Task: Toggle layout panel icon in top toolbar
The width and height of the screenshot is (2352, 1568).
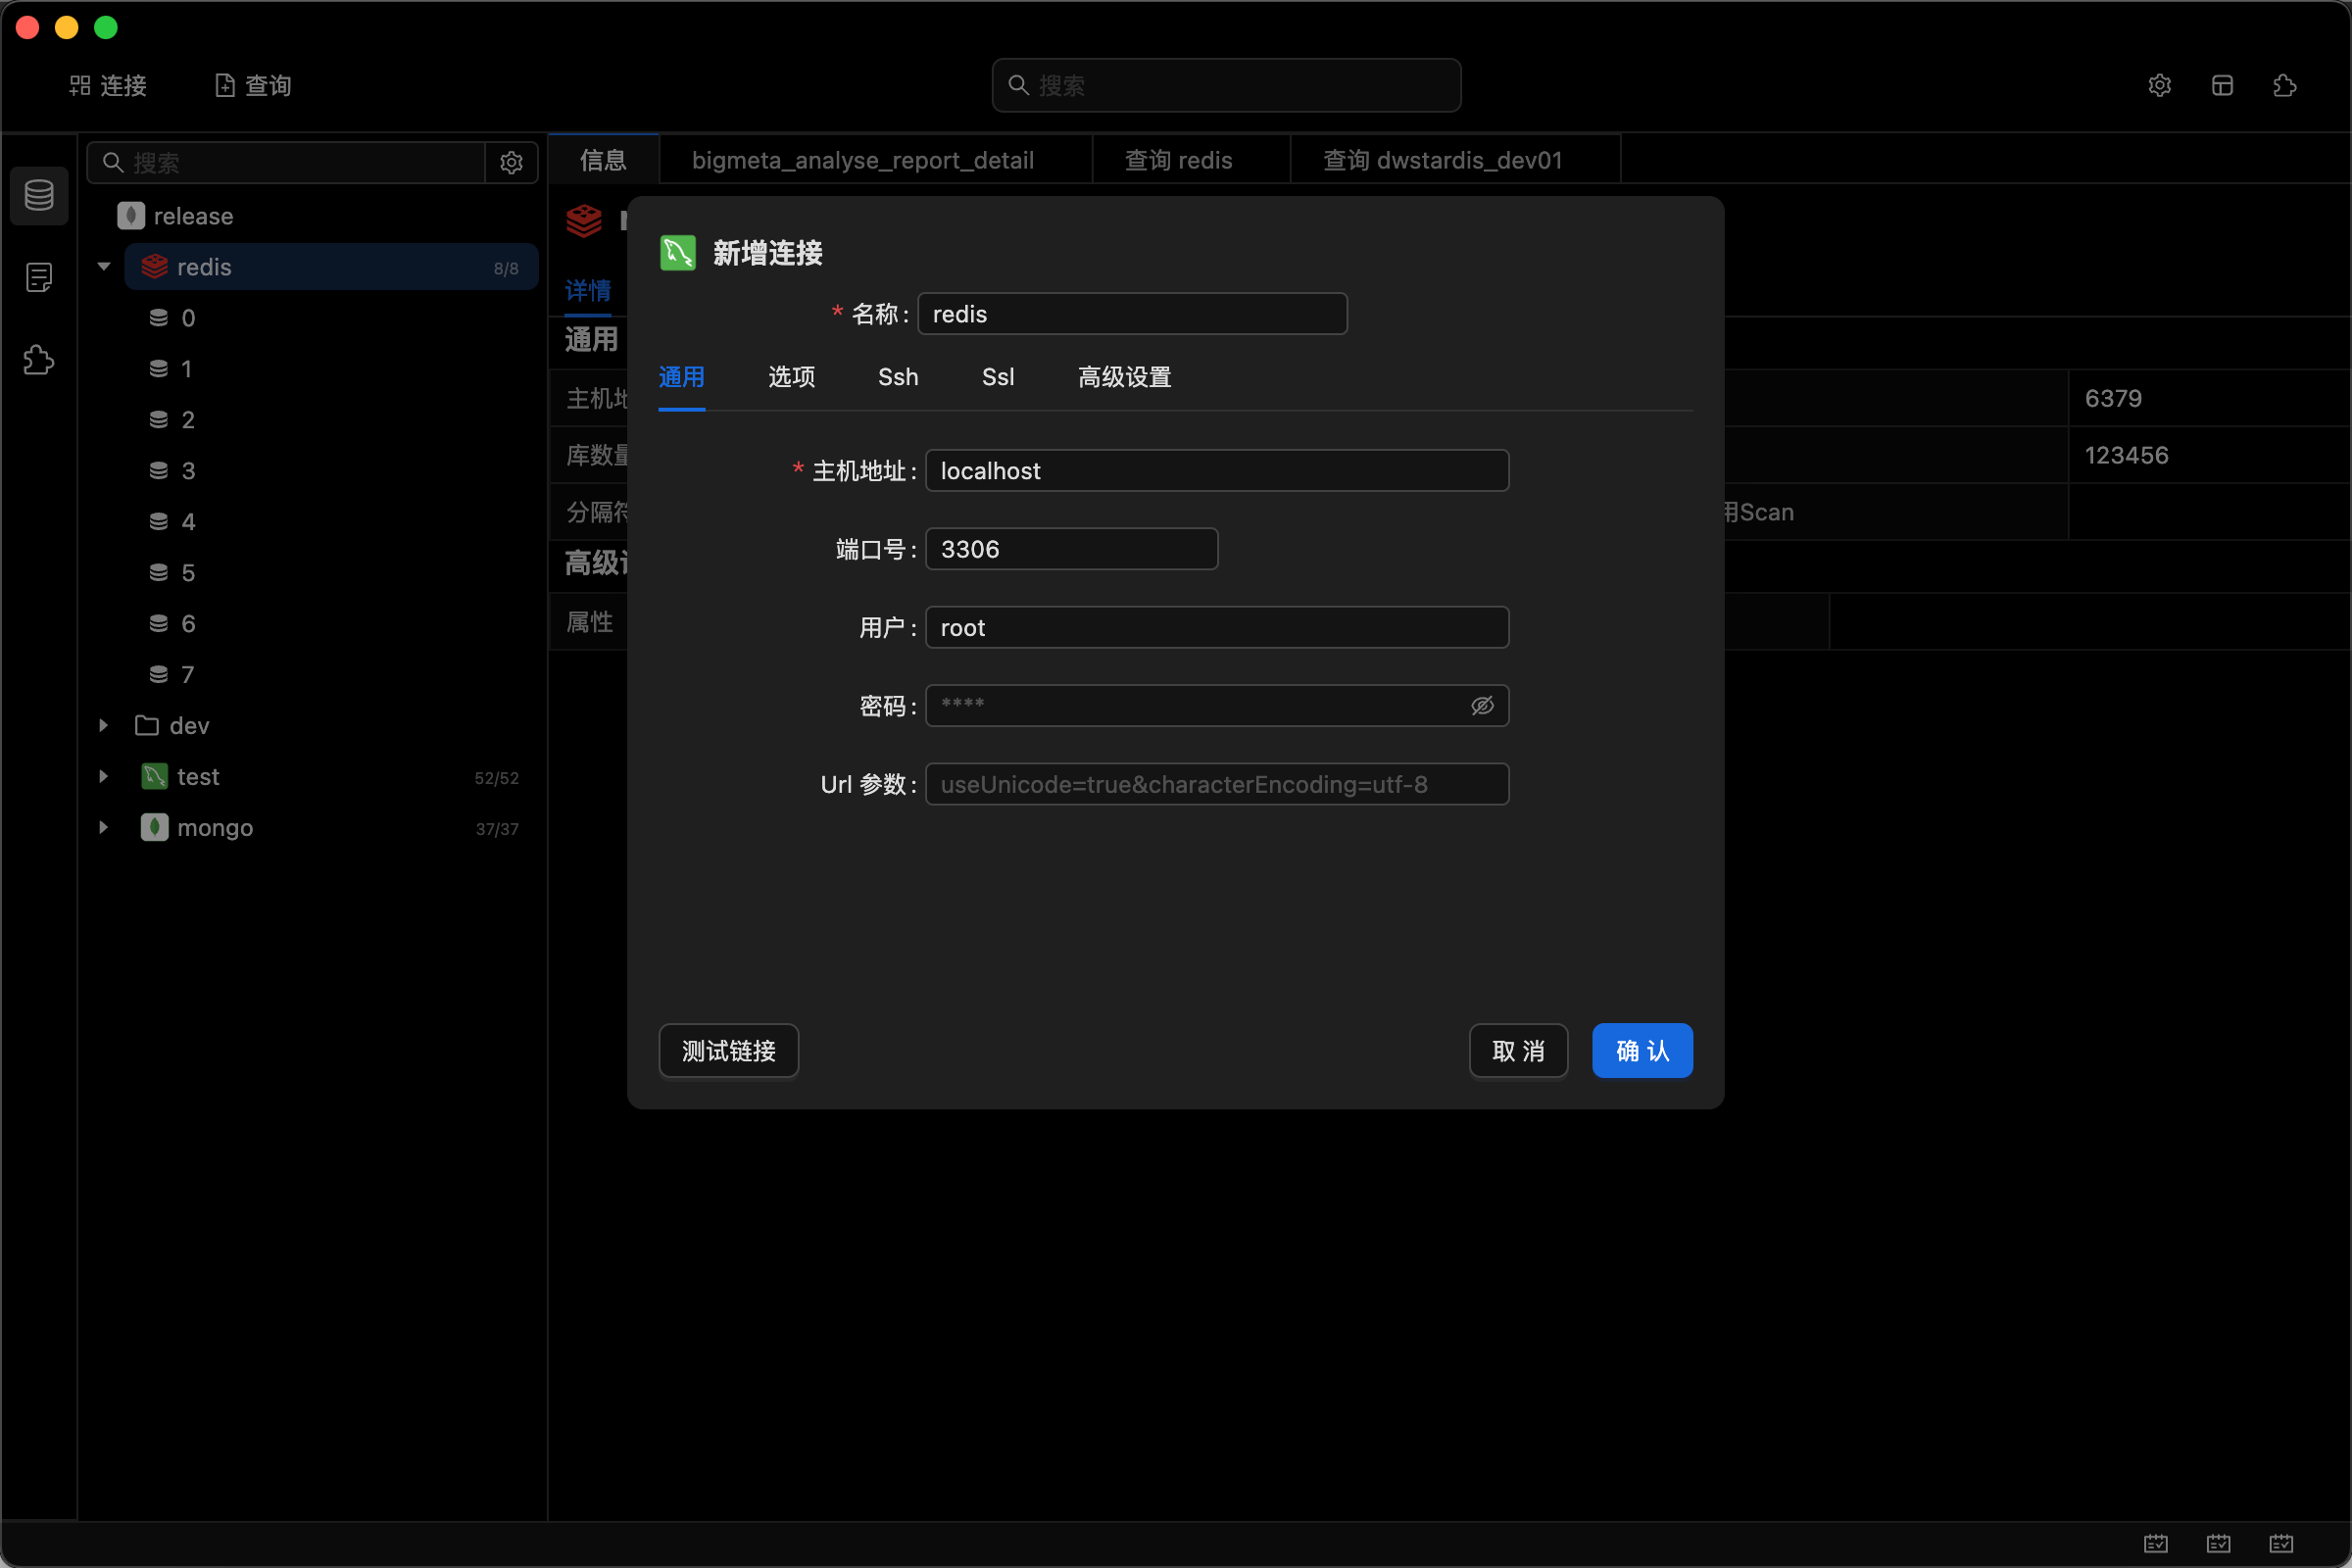Action: (2222, 85)
